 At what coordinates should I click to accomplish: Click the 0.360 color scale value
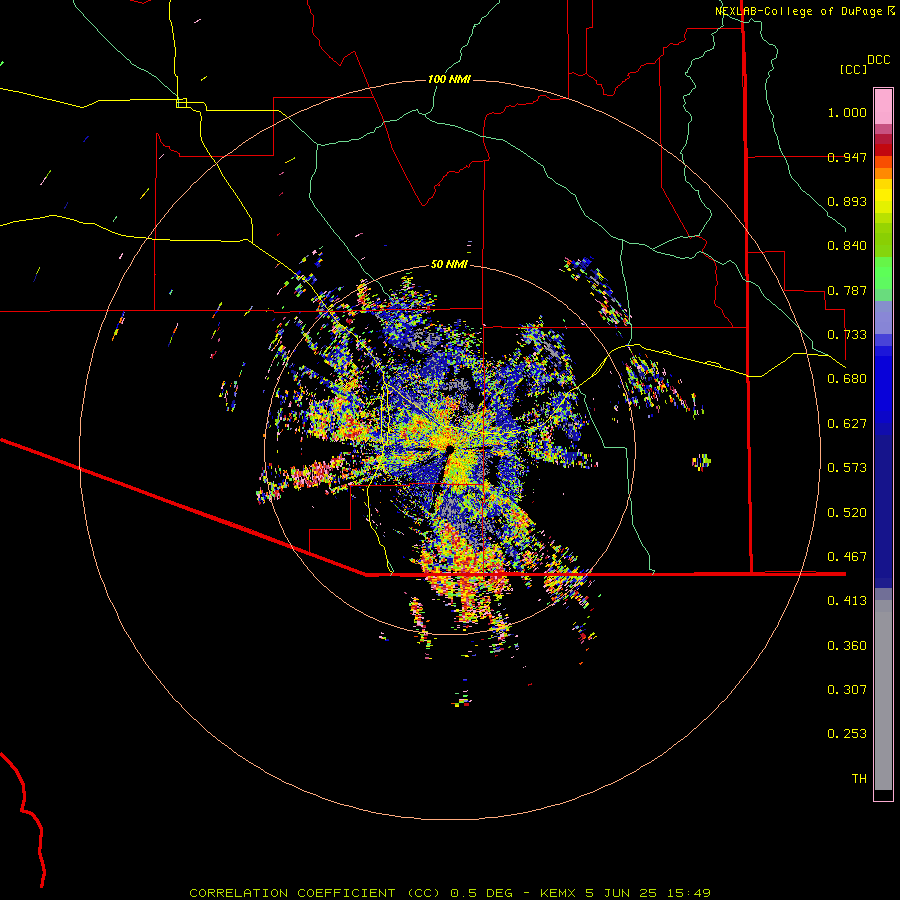pyautogui.click(x=847, y=646)
